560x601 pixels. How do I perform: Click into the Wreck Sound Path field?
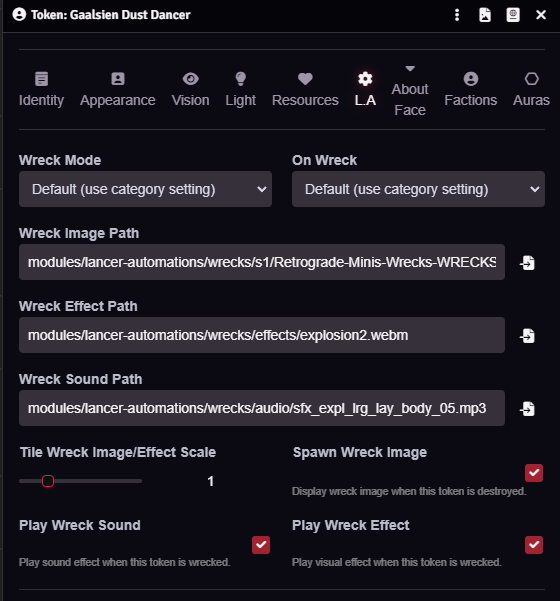click(262, 408)
